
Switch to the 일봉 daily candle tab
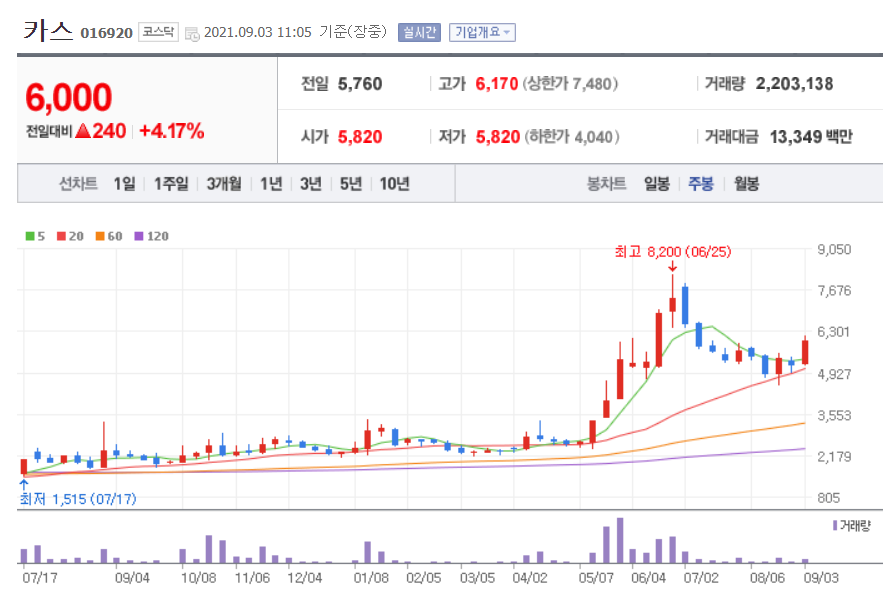point(655,183)
